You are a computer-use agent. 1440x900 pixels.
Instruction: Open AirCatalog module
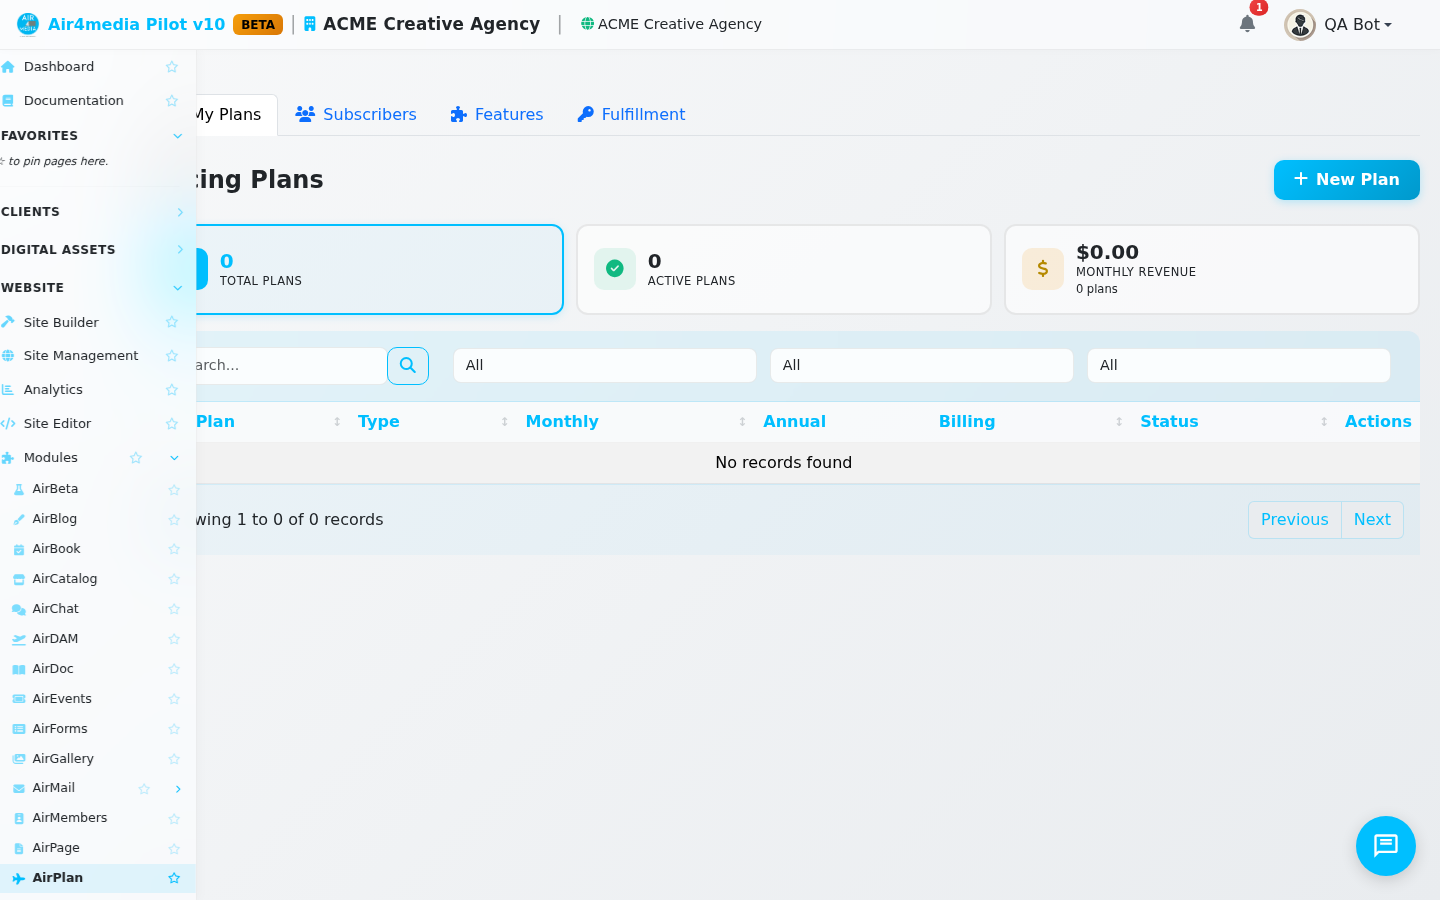[65, 579]
